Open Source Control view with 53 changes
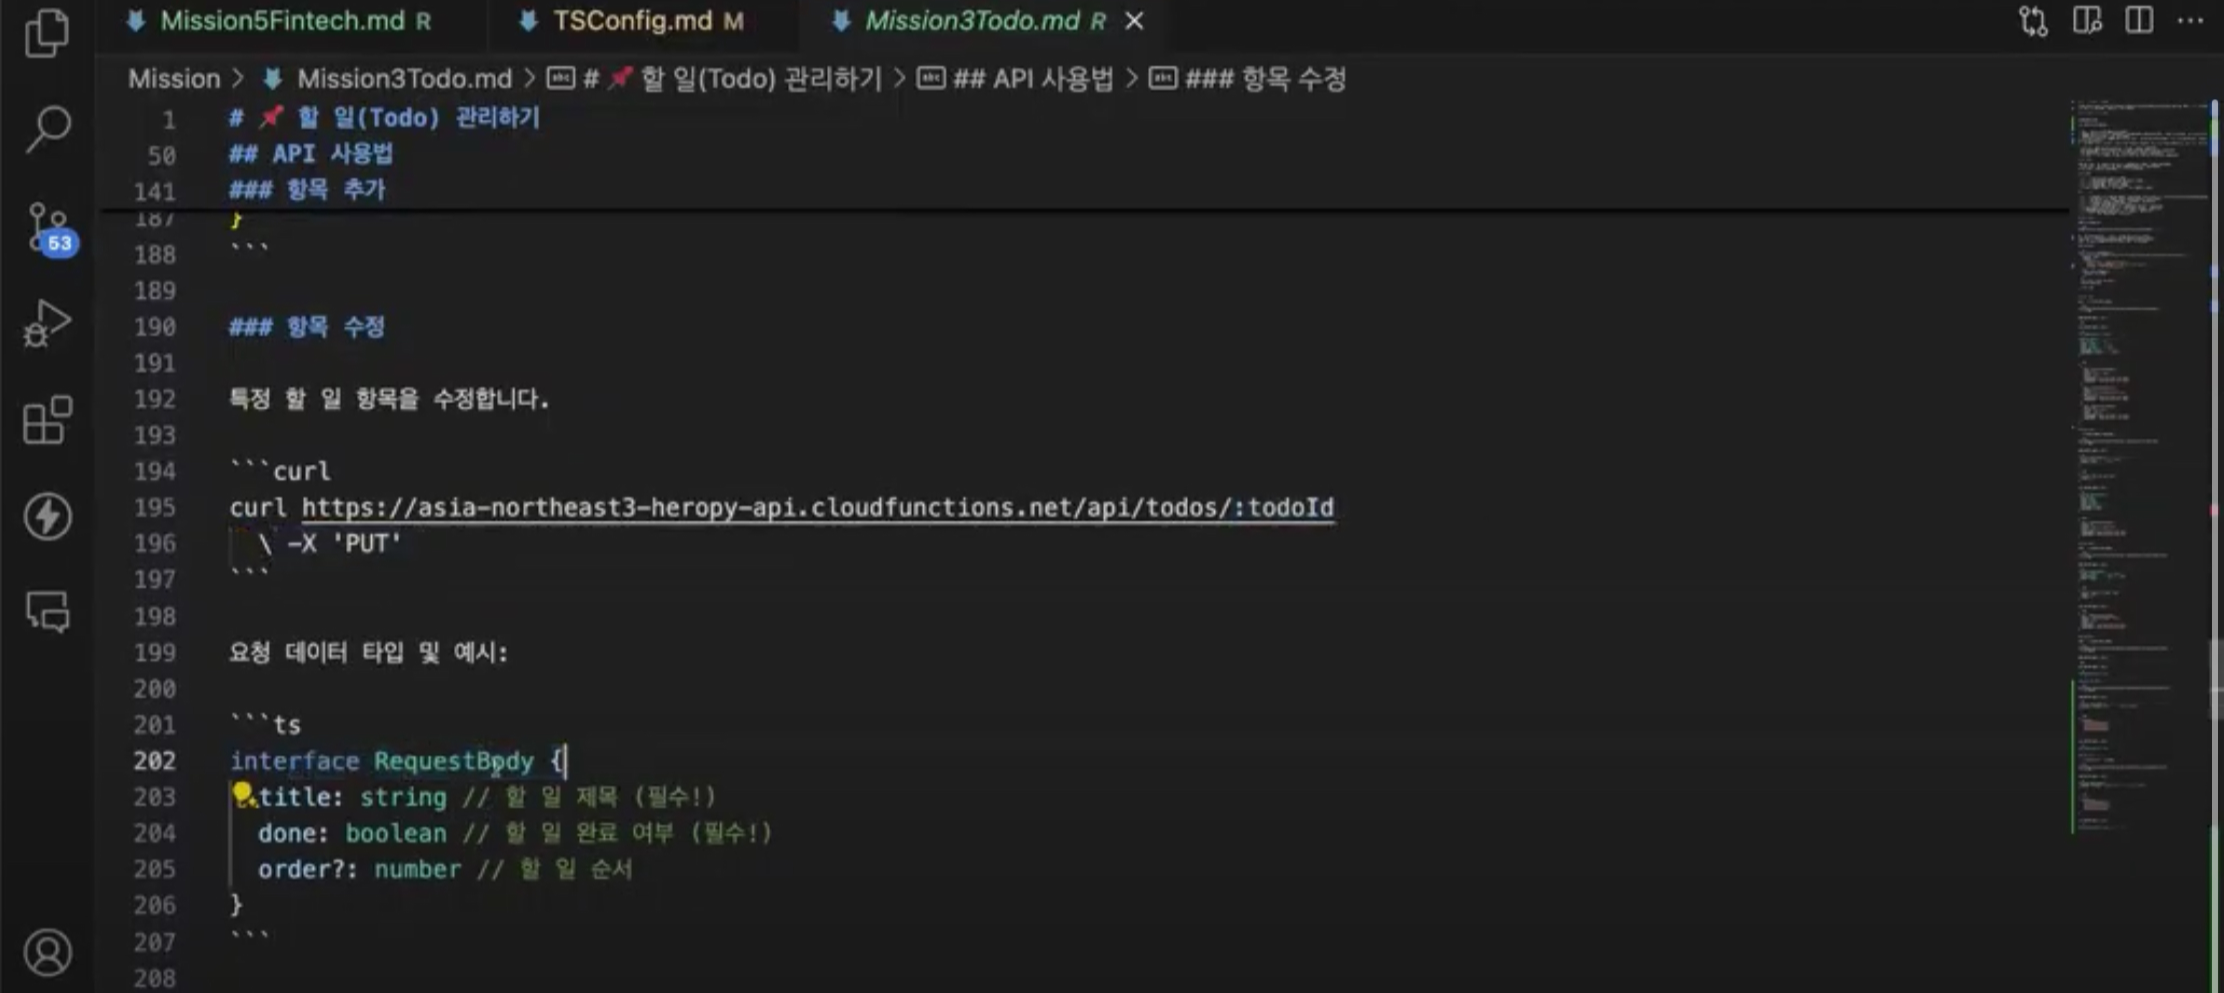 [50, 229]
